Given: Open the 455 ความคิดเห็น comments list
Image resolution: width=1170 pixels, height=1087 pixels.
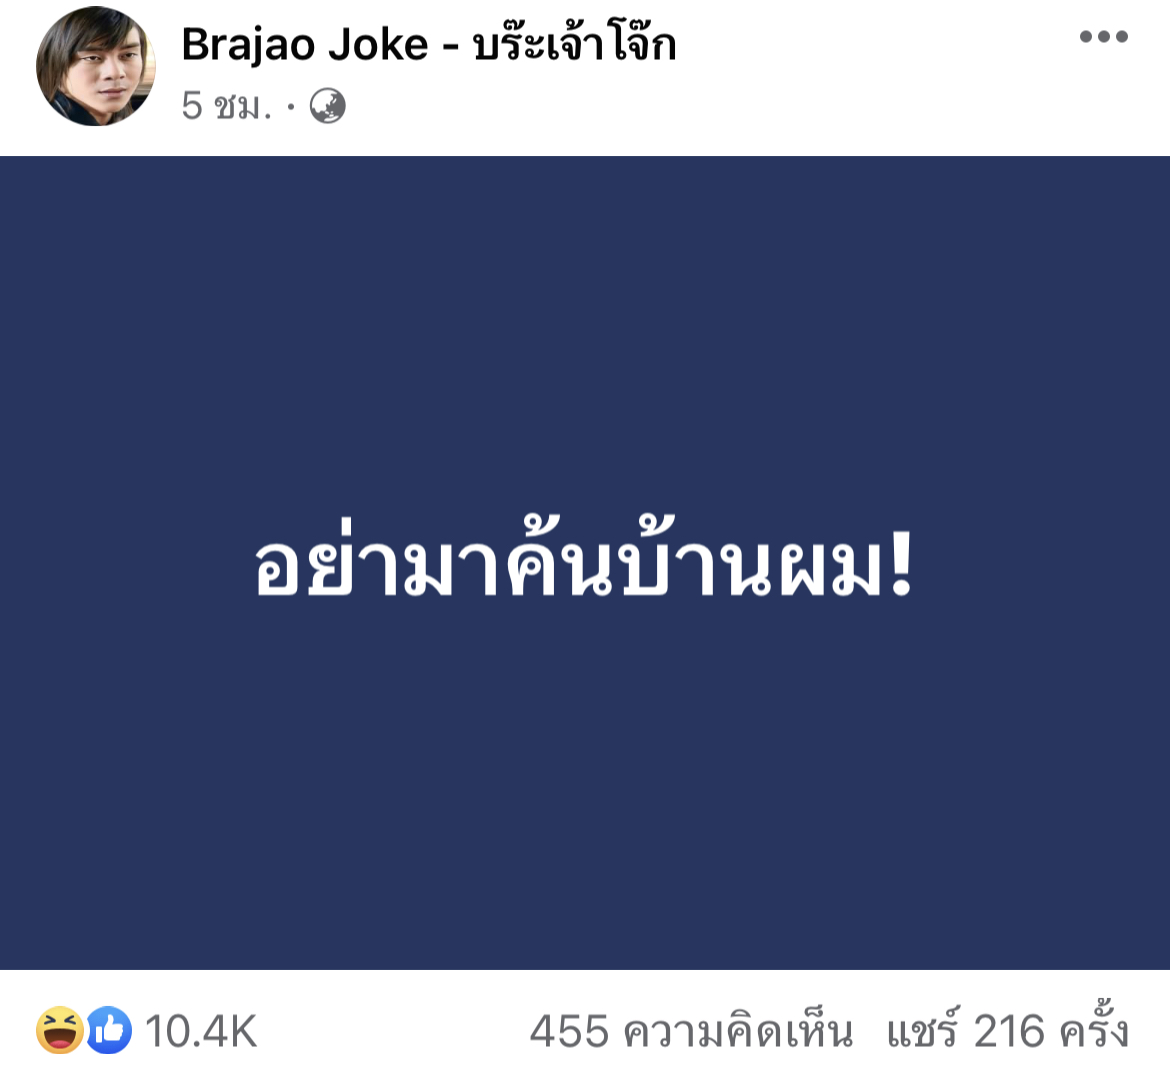Looking at the screenshot, I should [691, 1032].
